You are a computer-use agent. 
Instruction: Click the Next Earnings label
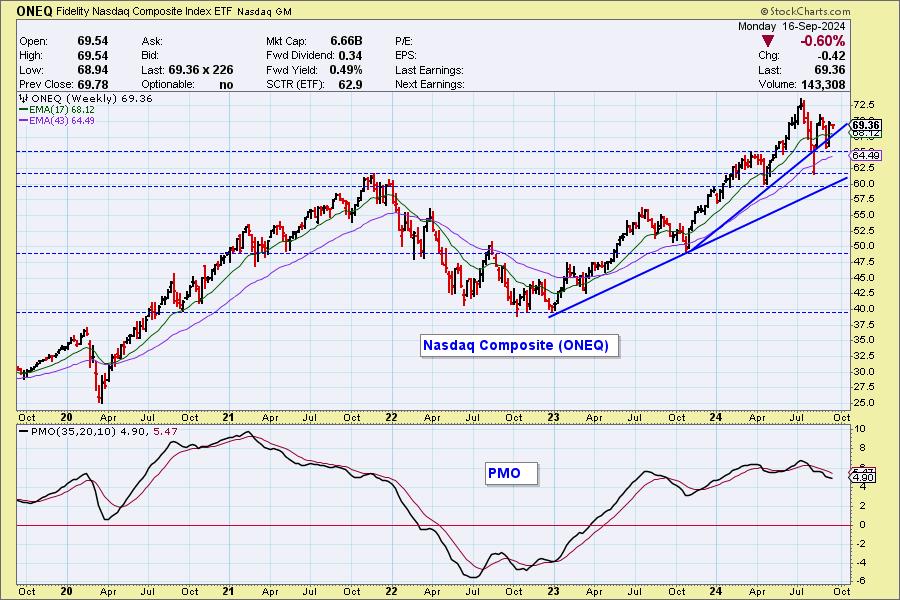tap(430, 84)
